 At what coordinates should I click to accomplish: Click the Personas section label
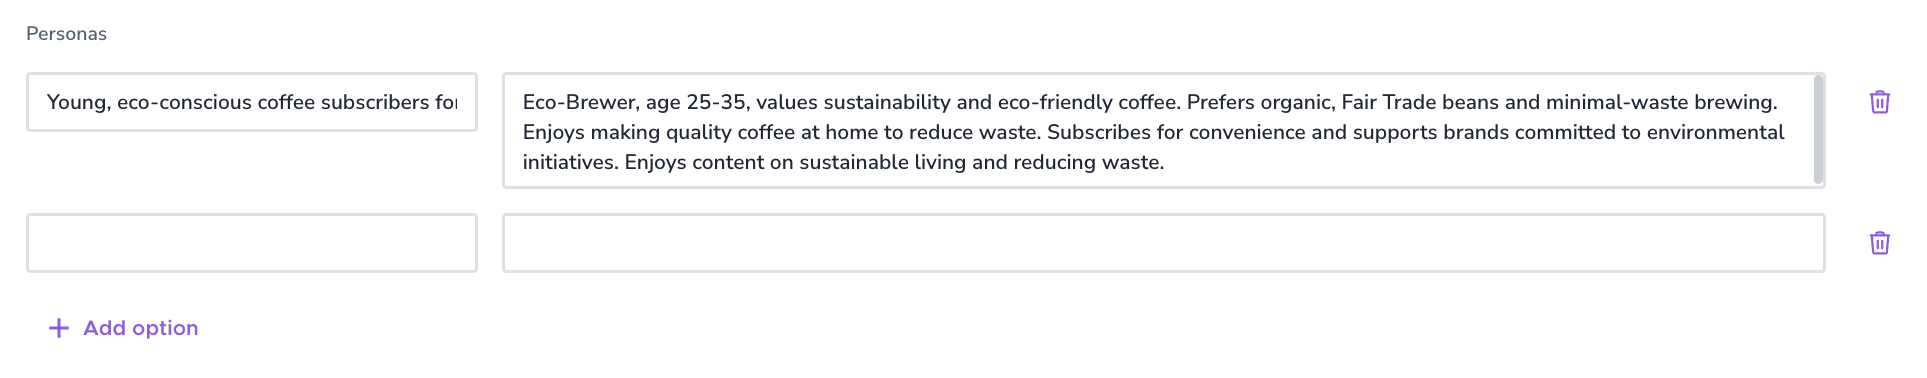(66, 34)
